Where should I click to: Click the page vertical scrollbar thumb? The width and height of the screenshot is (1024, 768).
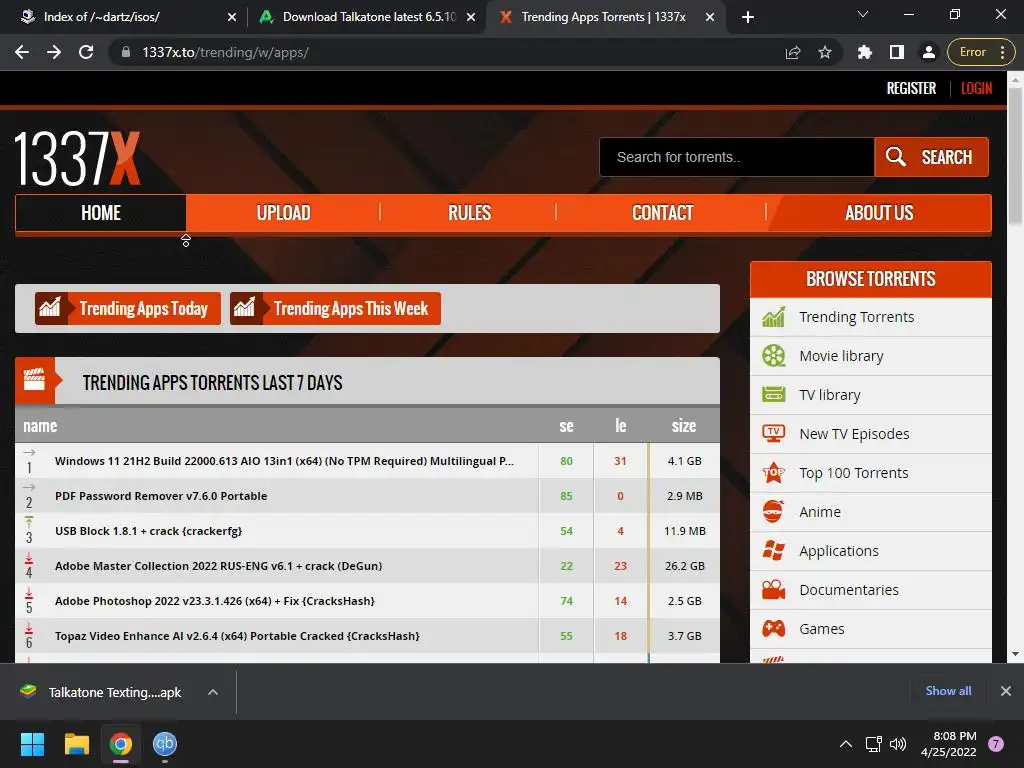pos(1015,157)
